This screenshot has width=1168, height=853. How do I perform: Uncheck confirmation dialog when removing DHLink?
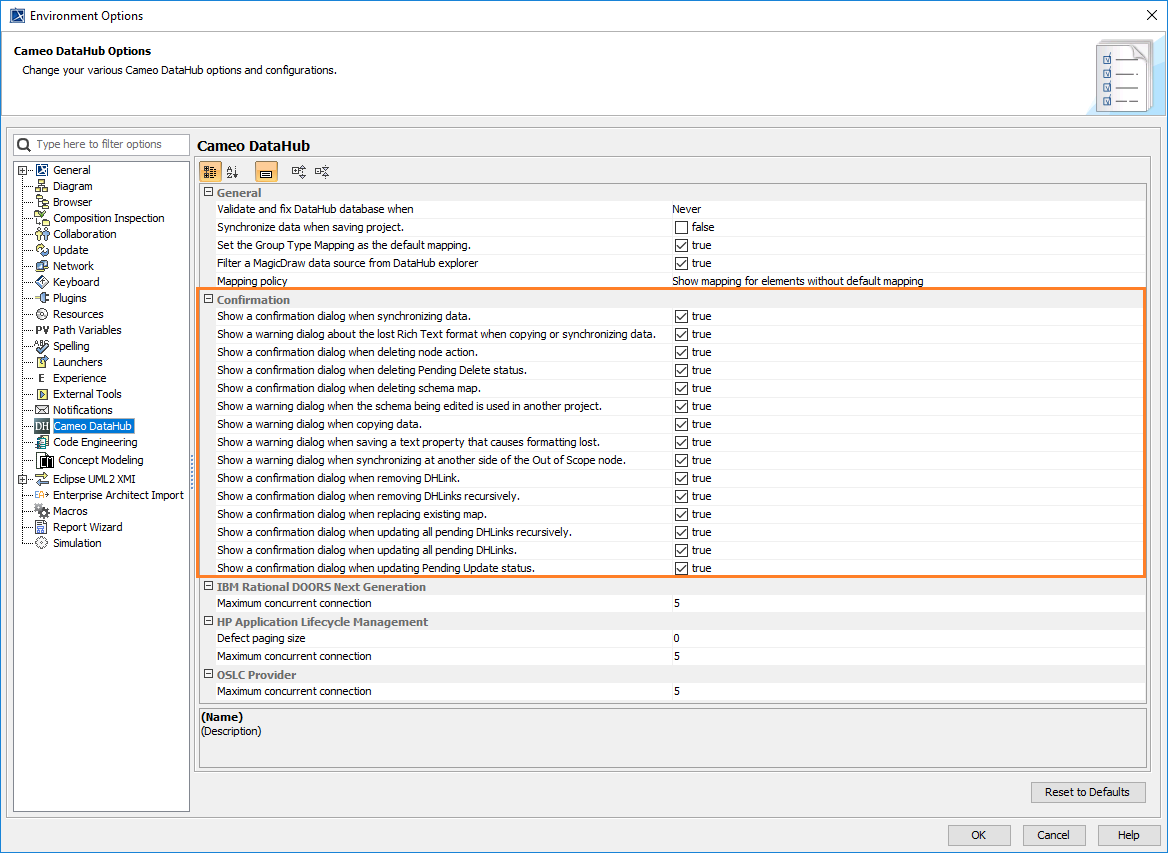[x=681, y=478]
